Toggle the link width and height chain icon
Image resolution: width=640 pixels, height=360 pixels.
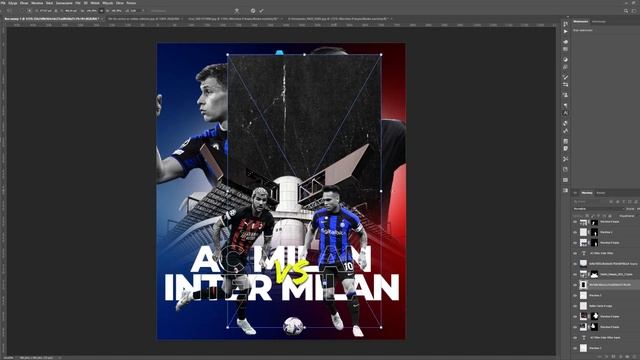tap(101, 11)
